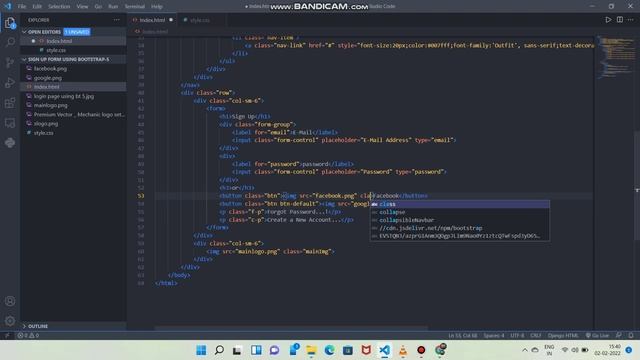This screenshot has height=360, width=640.
Task: Change end of line sequence CRLF
Action: point(536,336)
